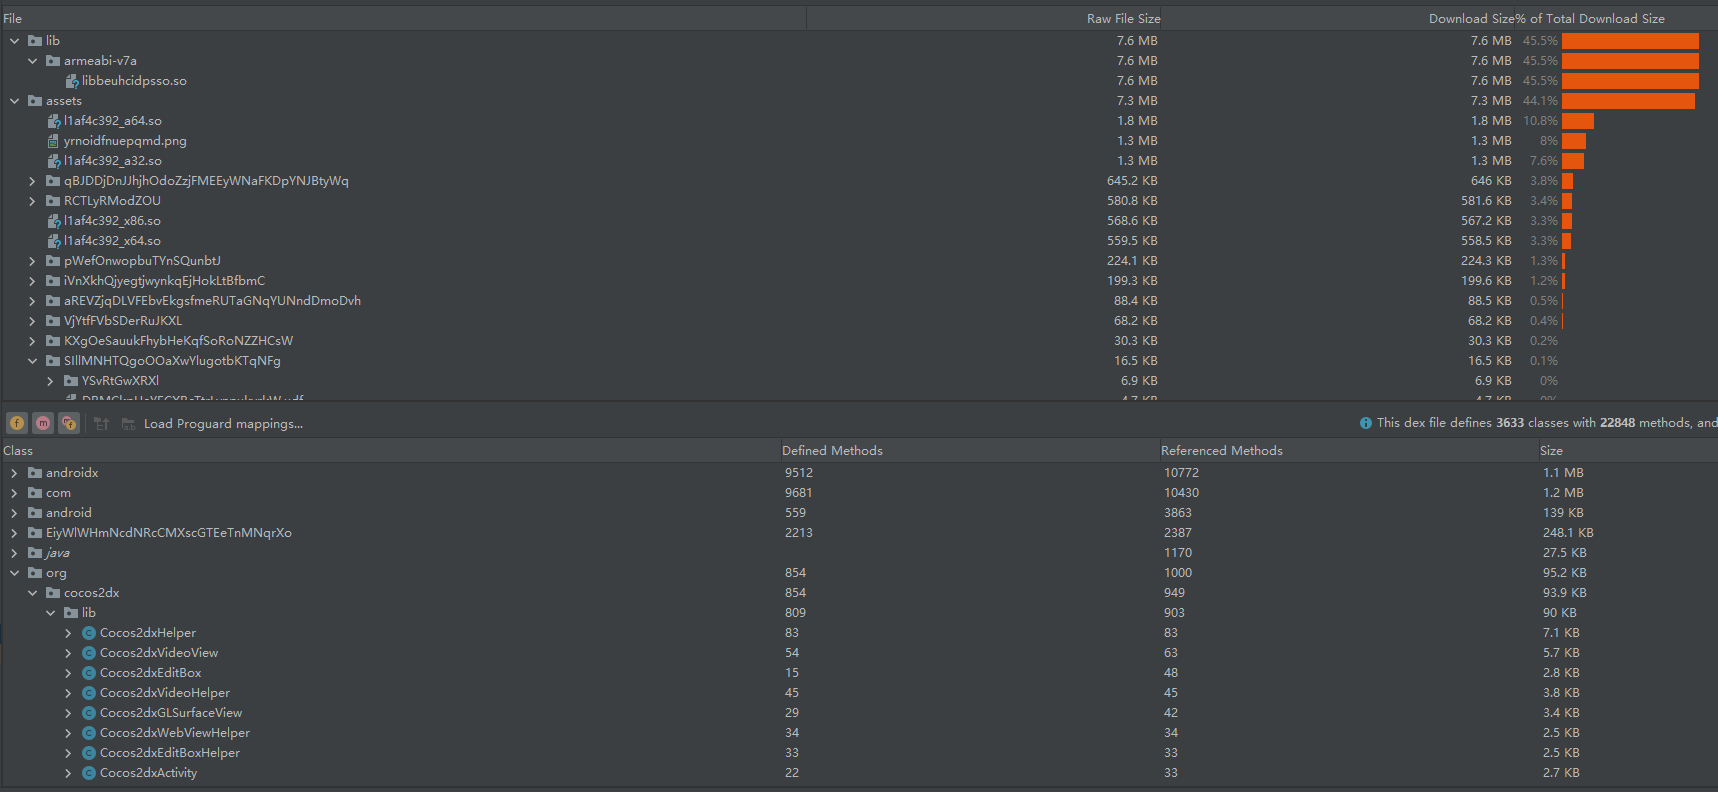The height and width of the screenshot is (792, 1718).
Task: Click the l1af4c392_a64.so file icon
Action: [x=54, y=121]
